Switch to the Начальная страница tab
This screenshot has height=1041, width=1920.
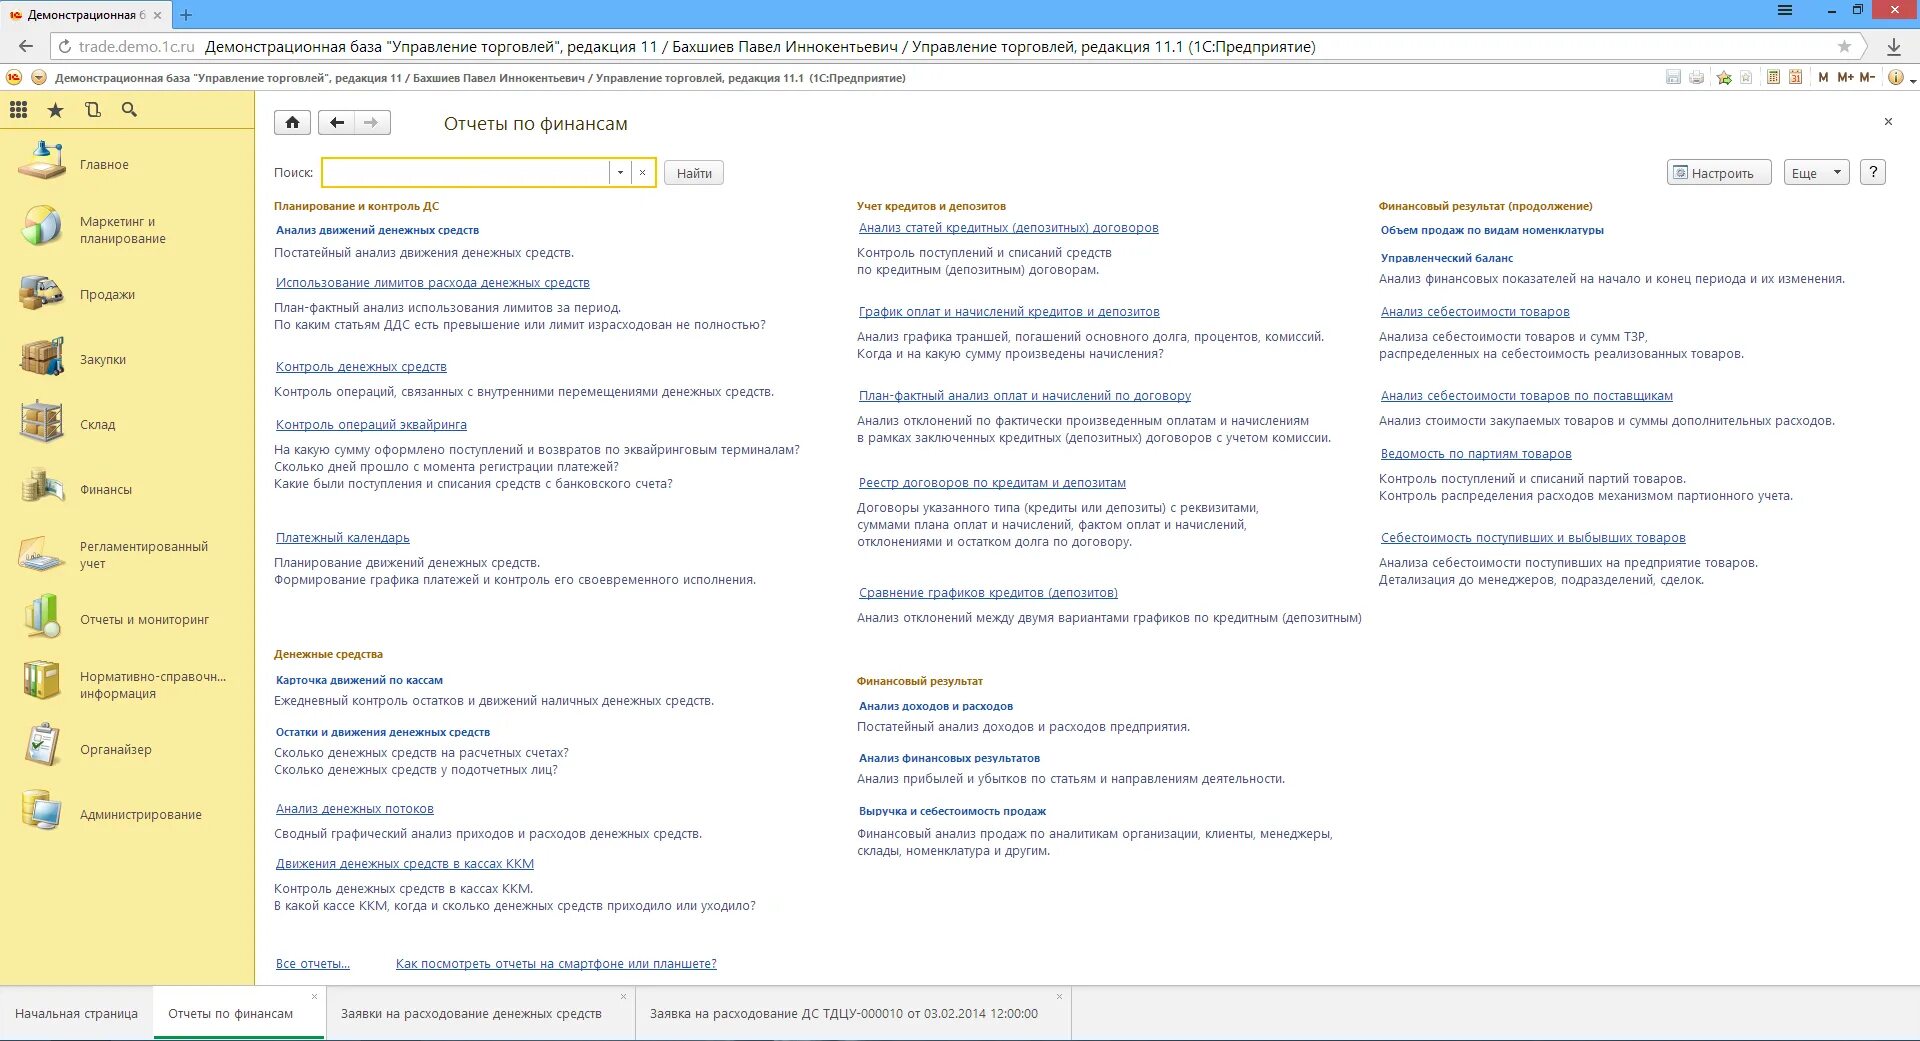pyautogui.click(x=76, y=1013)
